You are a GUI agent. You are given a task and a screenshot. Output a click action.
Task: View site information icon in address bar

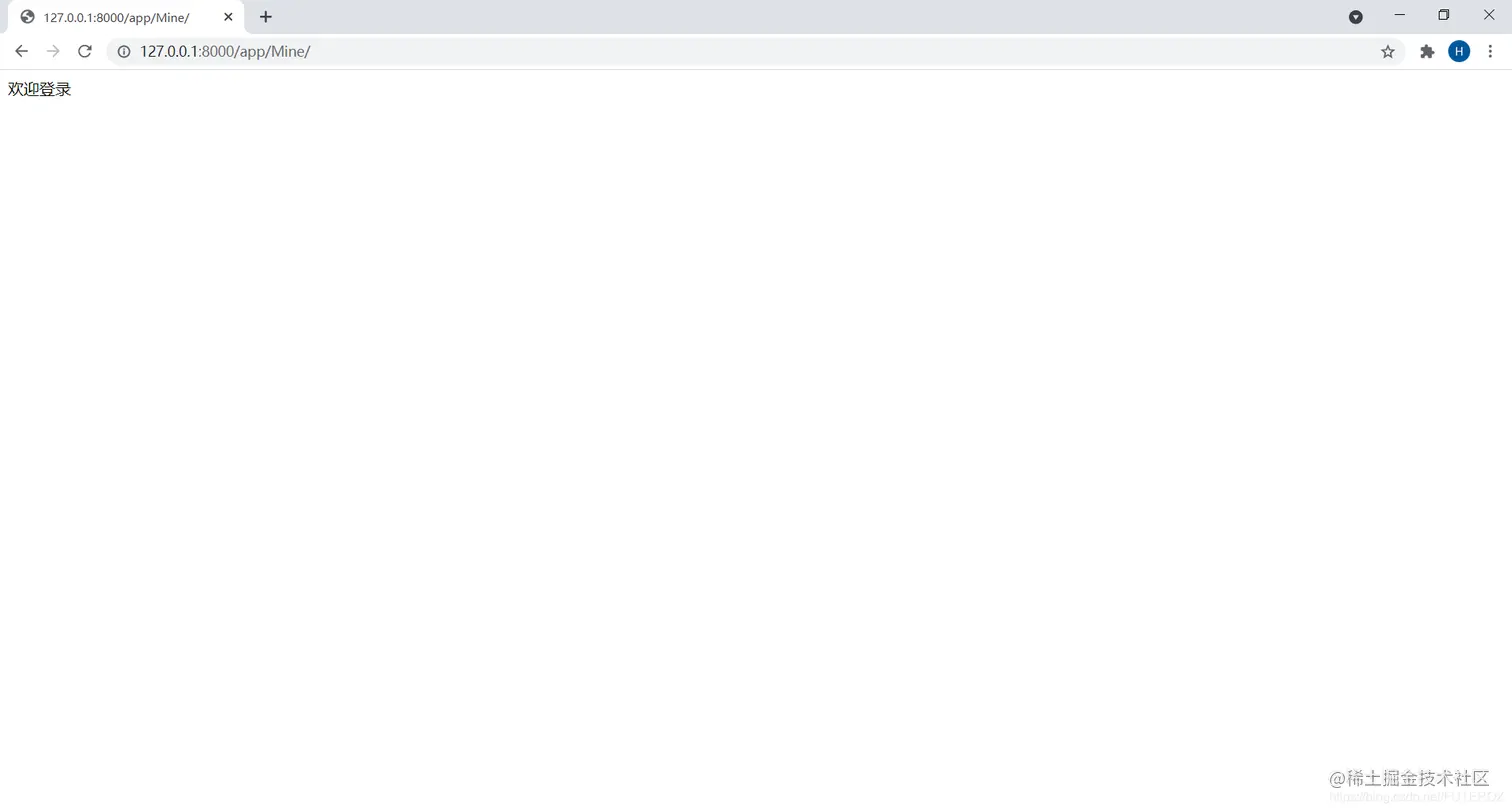click(124, 51)
